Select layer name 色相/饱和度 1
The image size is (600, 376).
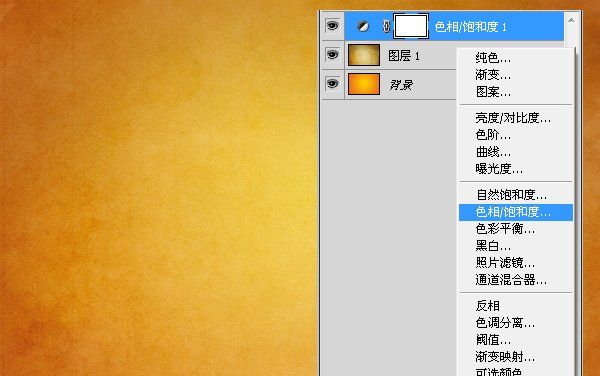point(470,27)
